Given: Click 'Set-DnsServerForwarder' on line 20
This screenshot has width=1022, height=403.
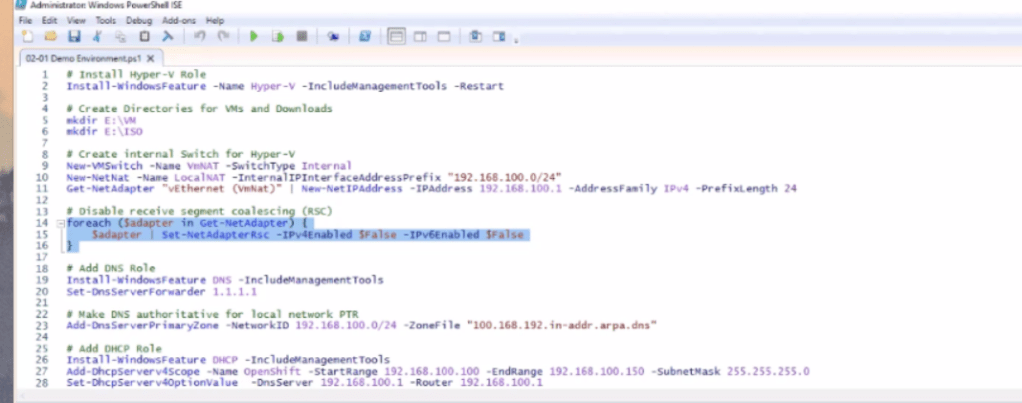Looking at the screenshot, I should (136, 291).
